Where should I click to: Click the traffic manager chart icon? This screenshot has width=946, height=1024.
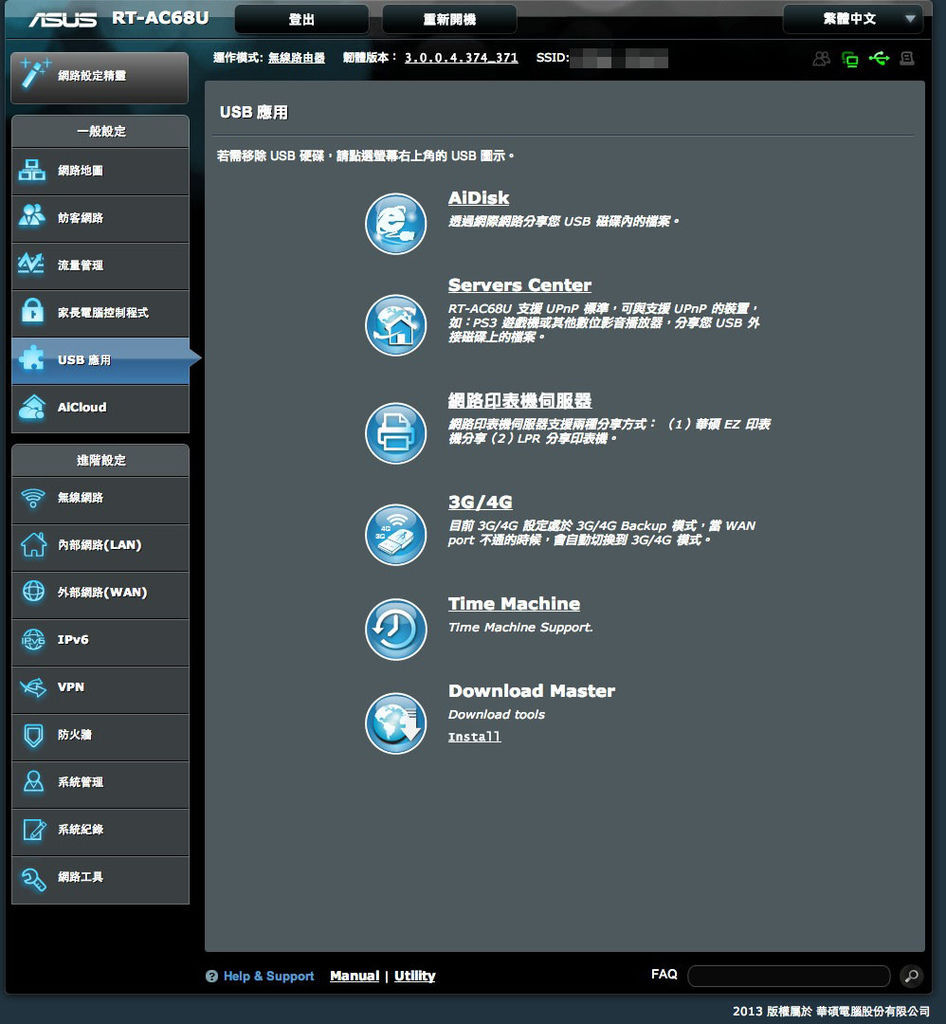click(31, 263)
